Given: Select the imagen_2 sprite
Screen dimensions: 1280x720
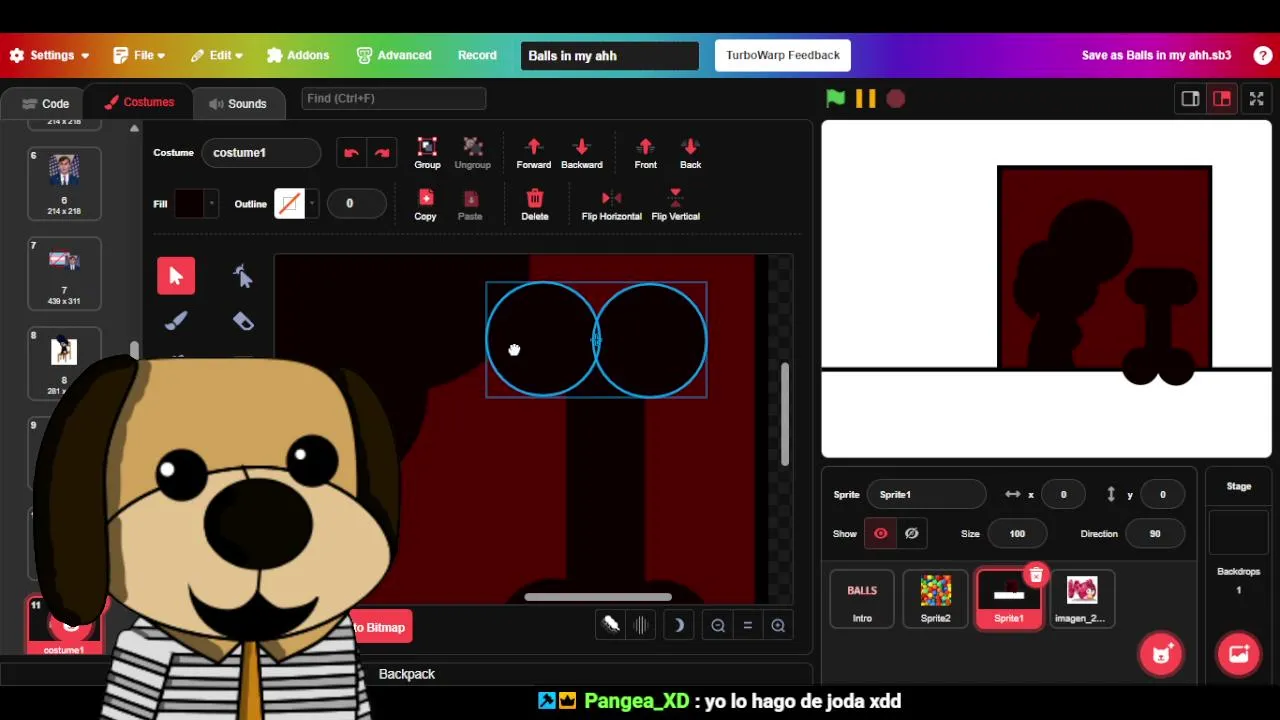Looking at the screenshot, I should pyautogui.click(x=1081, y=599).
